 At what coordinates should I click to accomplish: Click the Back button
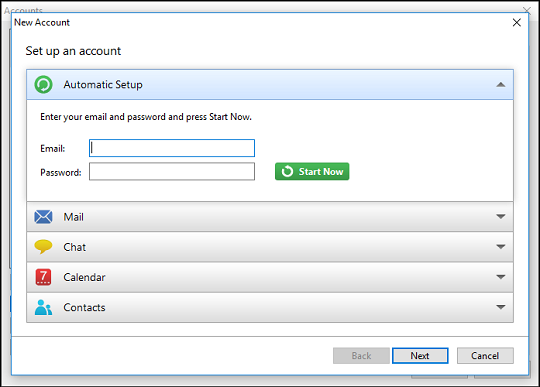click(x=361, y=355)
